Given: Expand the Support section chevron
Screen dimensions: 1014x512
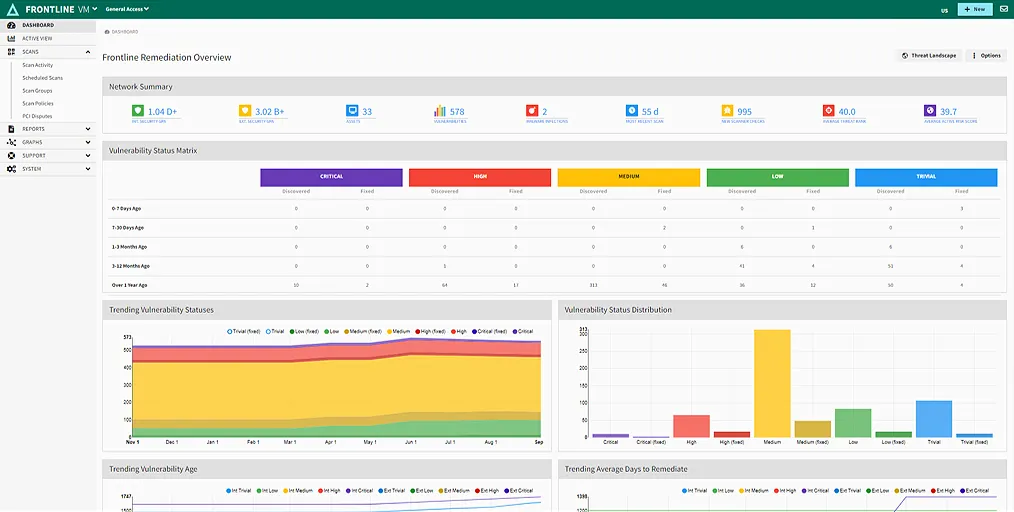Looking at the screenshot, I should coord(88,156).
